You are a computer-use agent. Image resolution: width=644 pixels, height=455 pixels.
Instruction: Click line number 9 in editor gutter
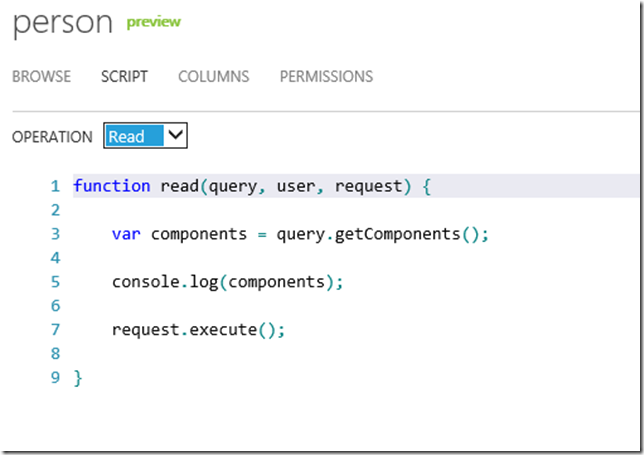(x=55, y=377)
